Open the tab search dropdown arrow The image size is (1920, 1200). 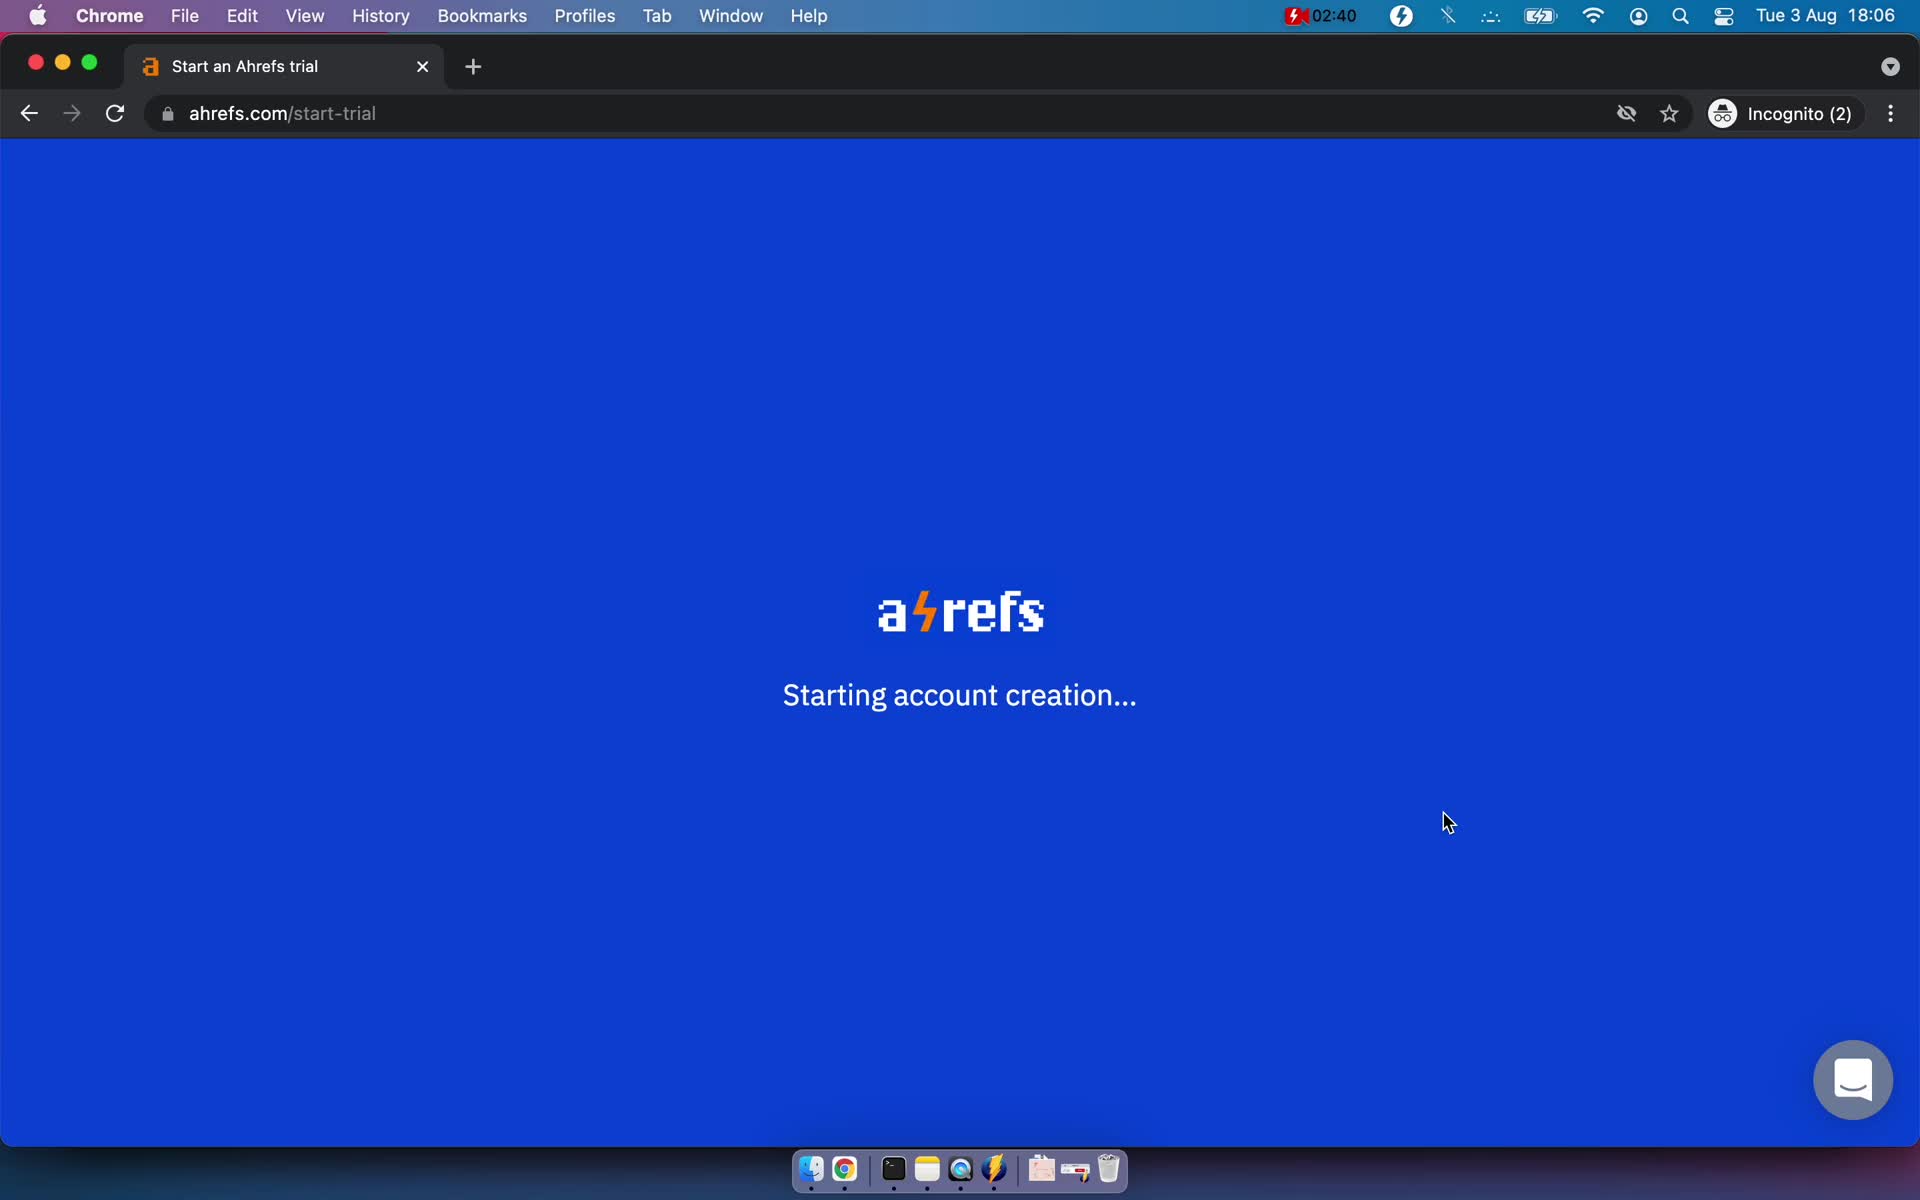(x=1889, y=67)
